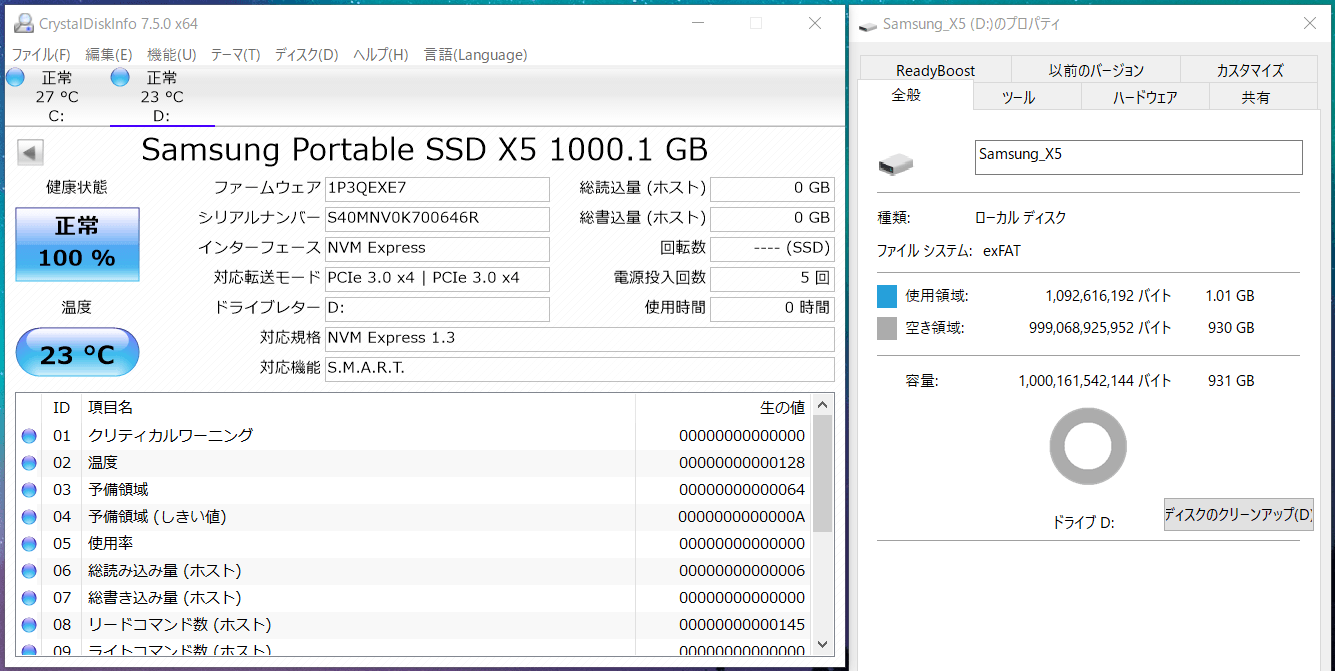Click the blue 使用領域 color swatch
Screen dimensions: 1335x671
click(887, 296)
